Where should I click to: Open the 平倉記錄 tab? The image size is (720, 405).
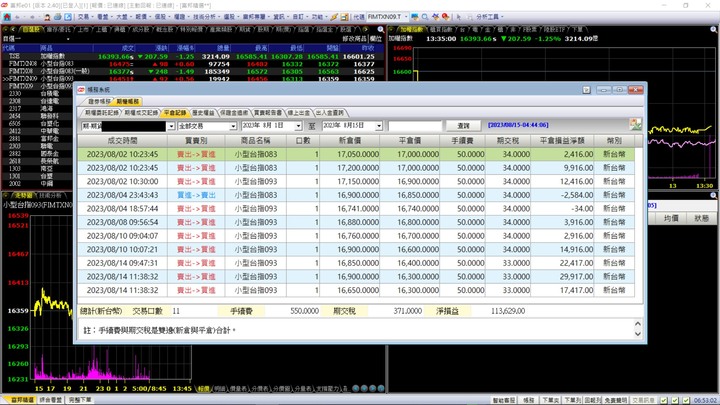pos(175,113)
